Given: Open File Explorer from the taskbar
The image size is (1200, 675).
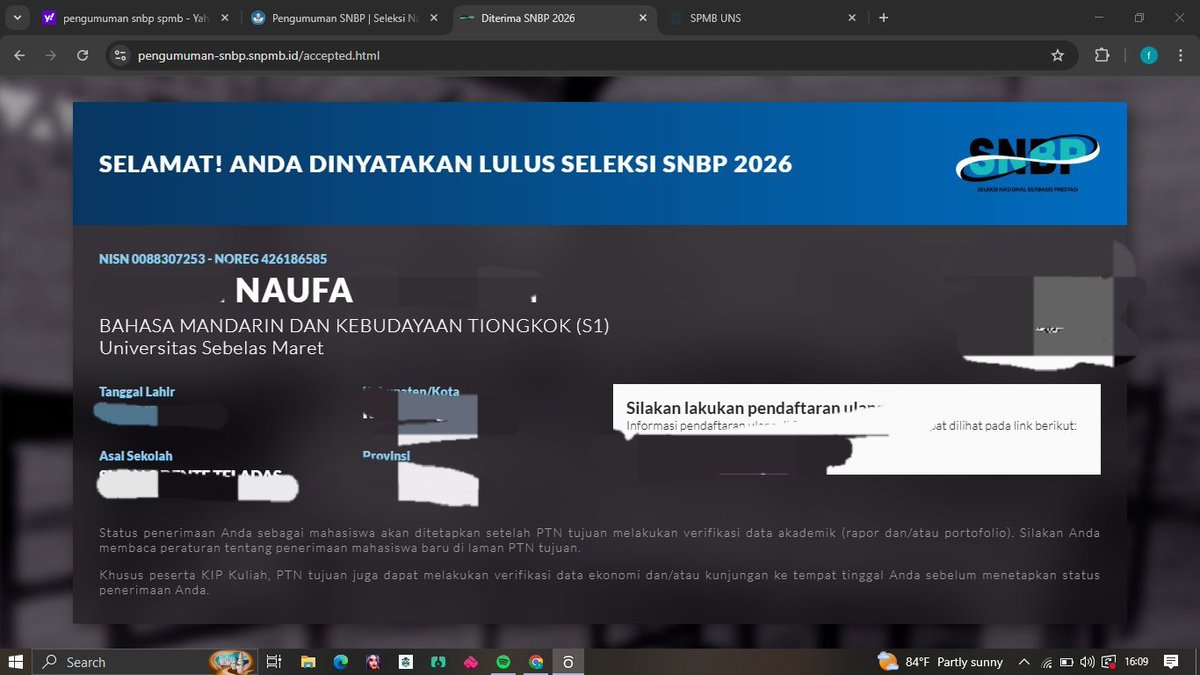Looking at the screenshot, I should pos(308,662).
